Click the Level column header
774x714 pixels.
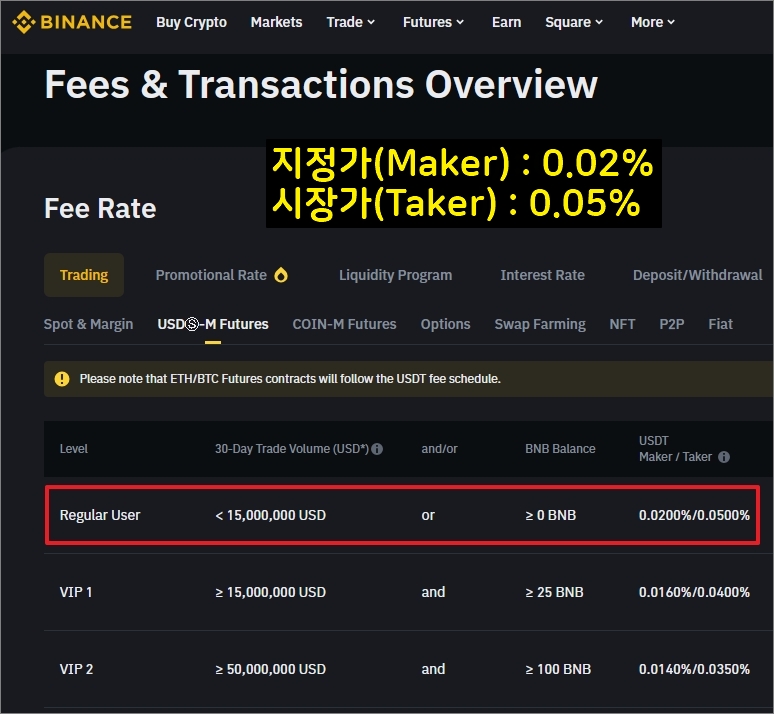(x=74, y=449)
